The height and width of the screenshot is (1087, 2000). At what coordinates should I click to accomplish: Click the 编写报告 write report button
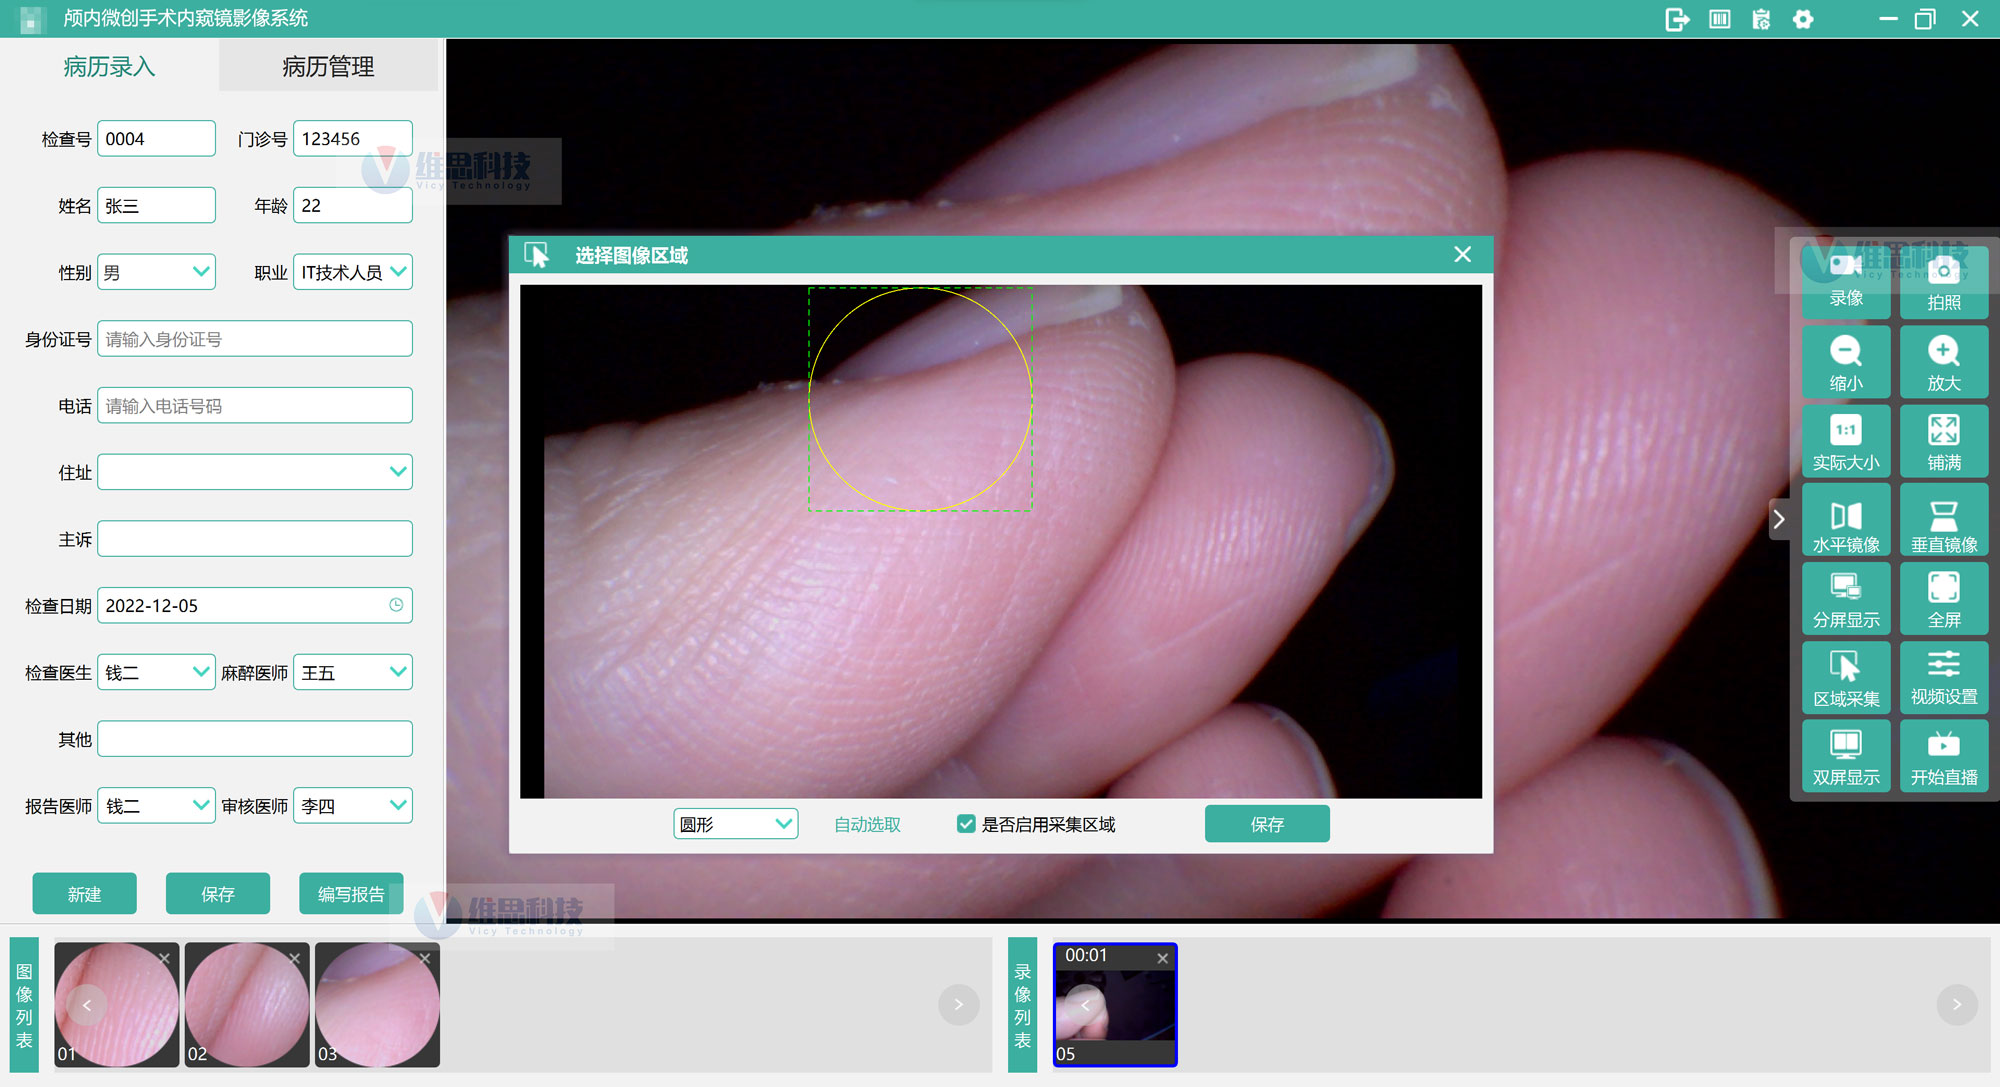pos(351,894)
